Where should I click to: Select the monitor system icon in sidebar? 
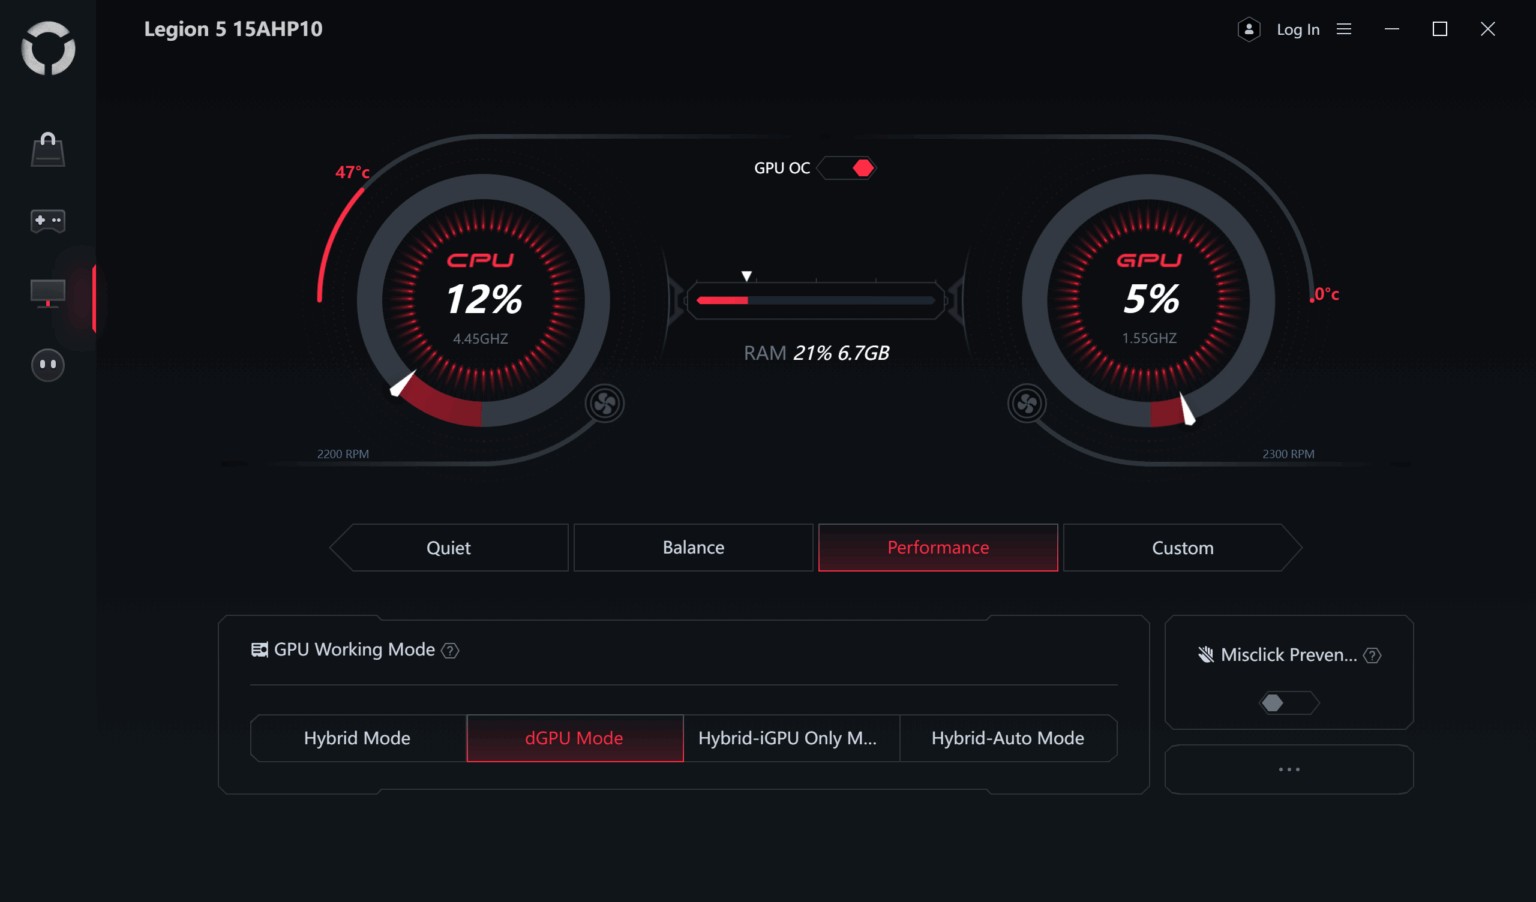coord(48,293)
